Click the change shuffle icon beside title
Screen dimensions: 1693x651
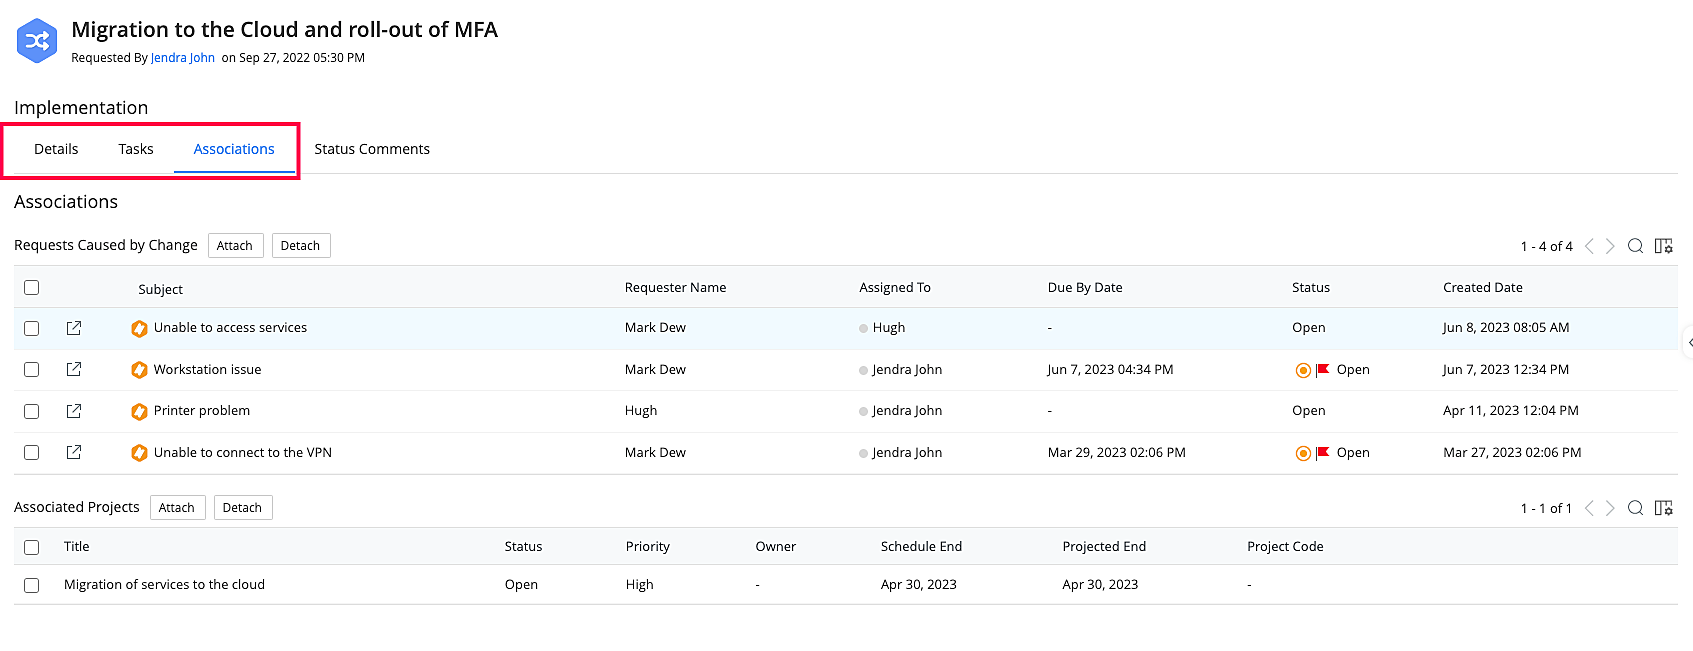click(37, 41)
